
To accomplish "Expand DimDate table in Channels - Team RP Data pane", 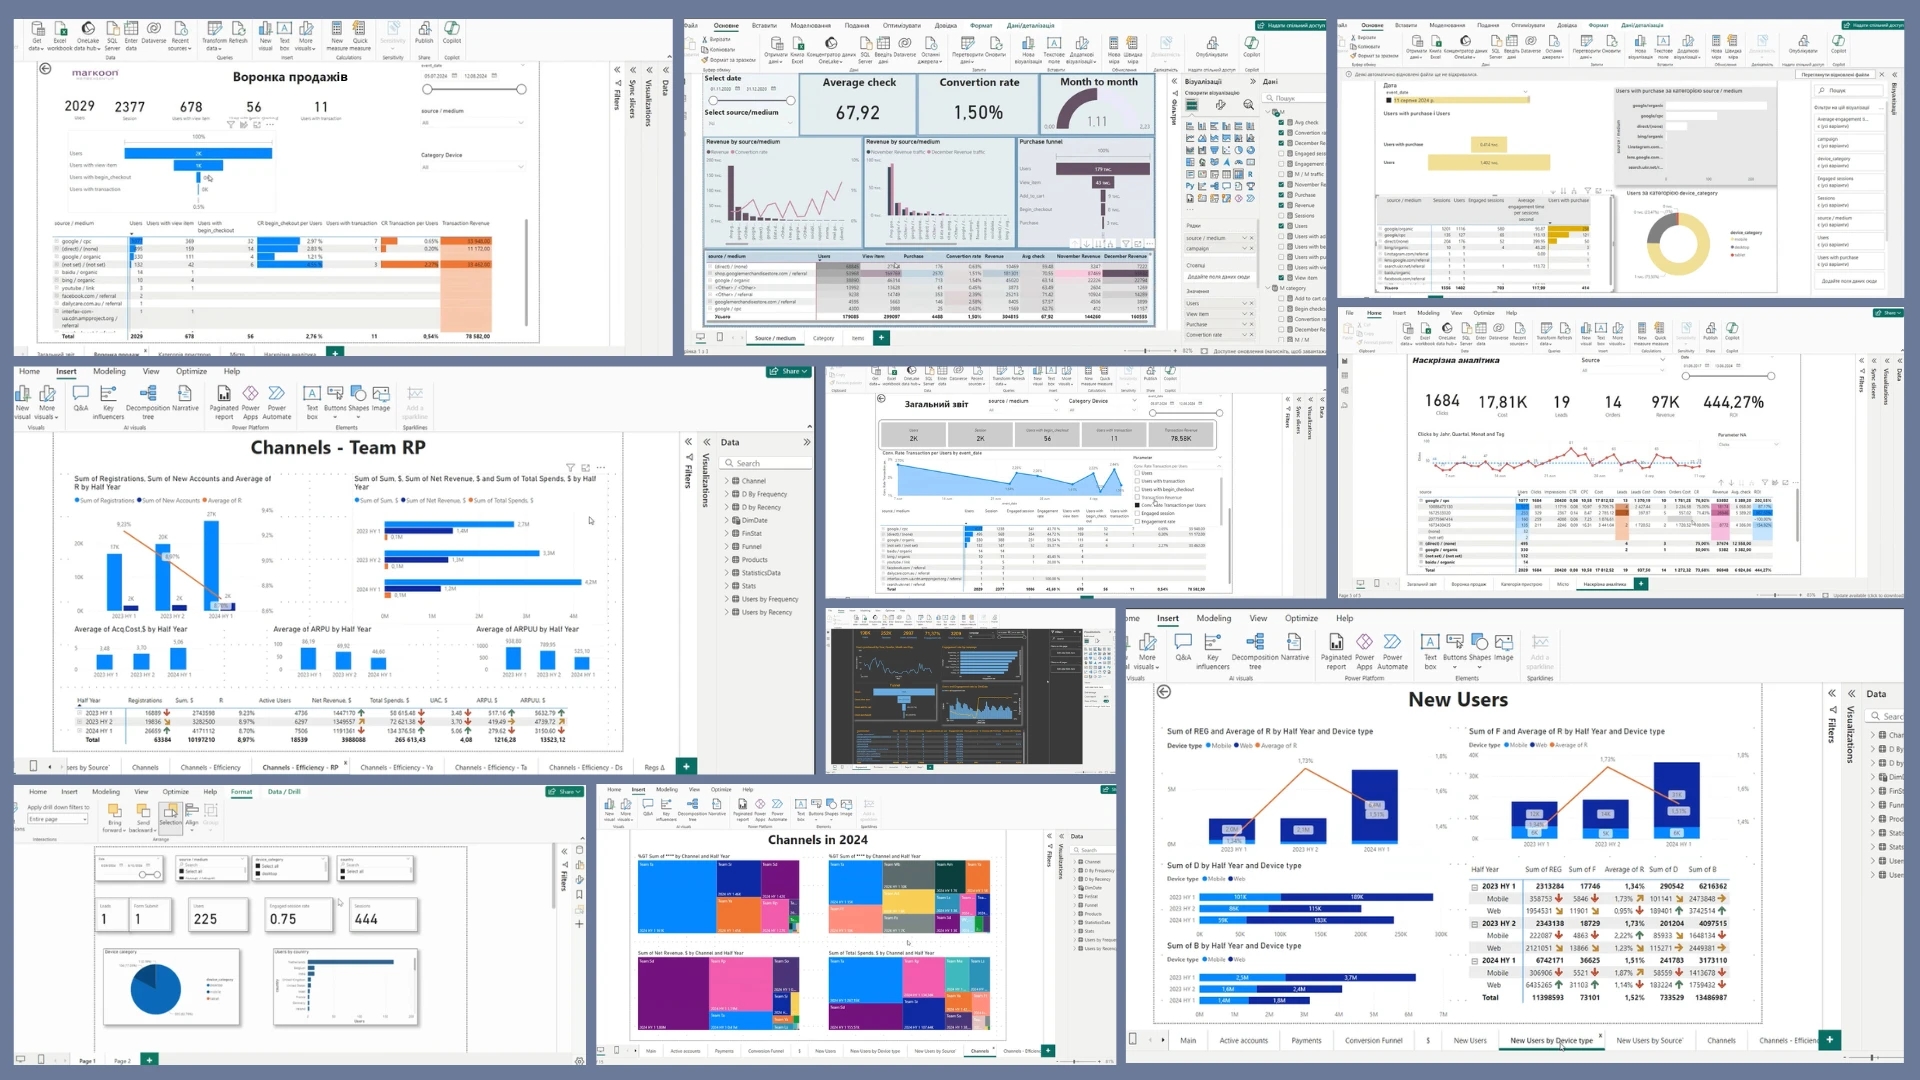I will [727, 520].
